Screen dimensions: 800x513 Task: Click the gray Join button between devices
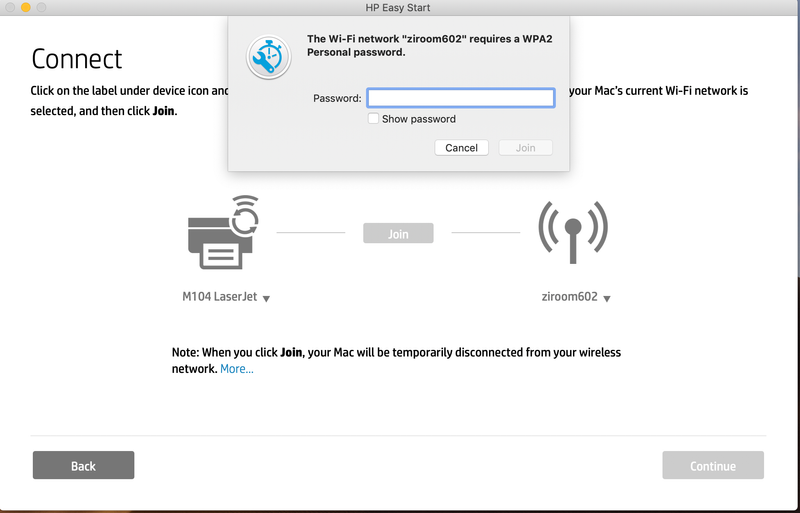tap(398, 233)
